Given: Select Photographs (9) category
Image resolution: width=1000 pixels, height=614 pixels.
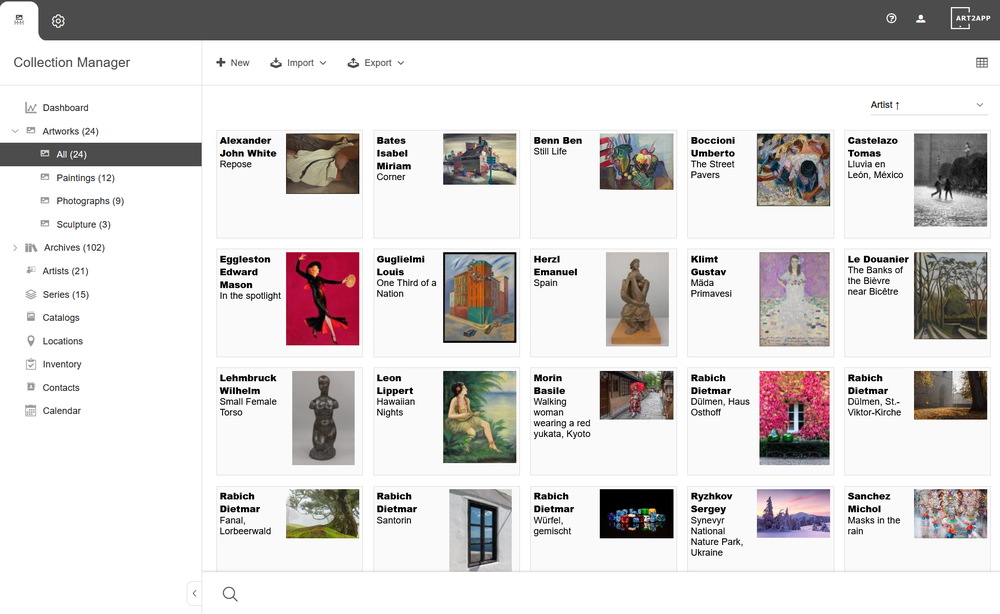Looking at the screenshot, I should pyautogui.click(x=90, y=201).
